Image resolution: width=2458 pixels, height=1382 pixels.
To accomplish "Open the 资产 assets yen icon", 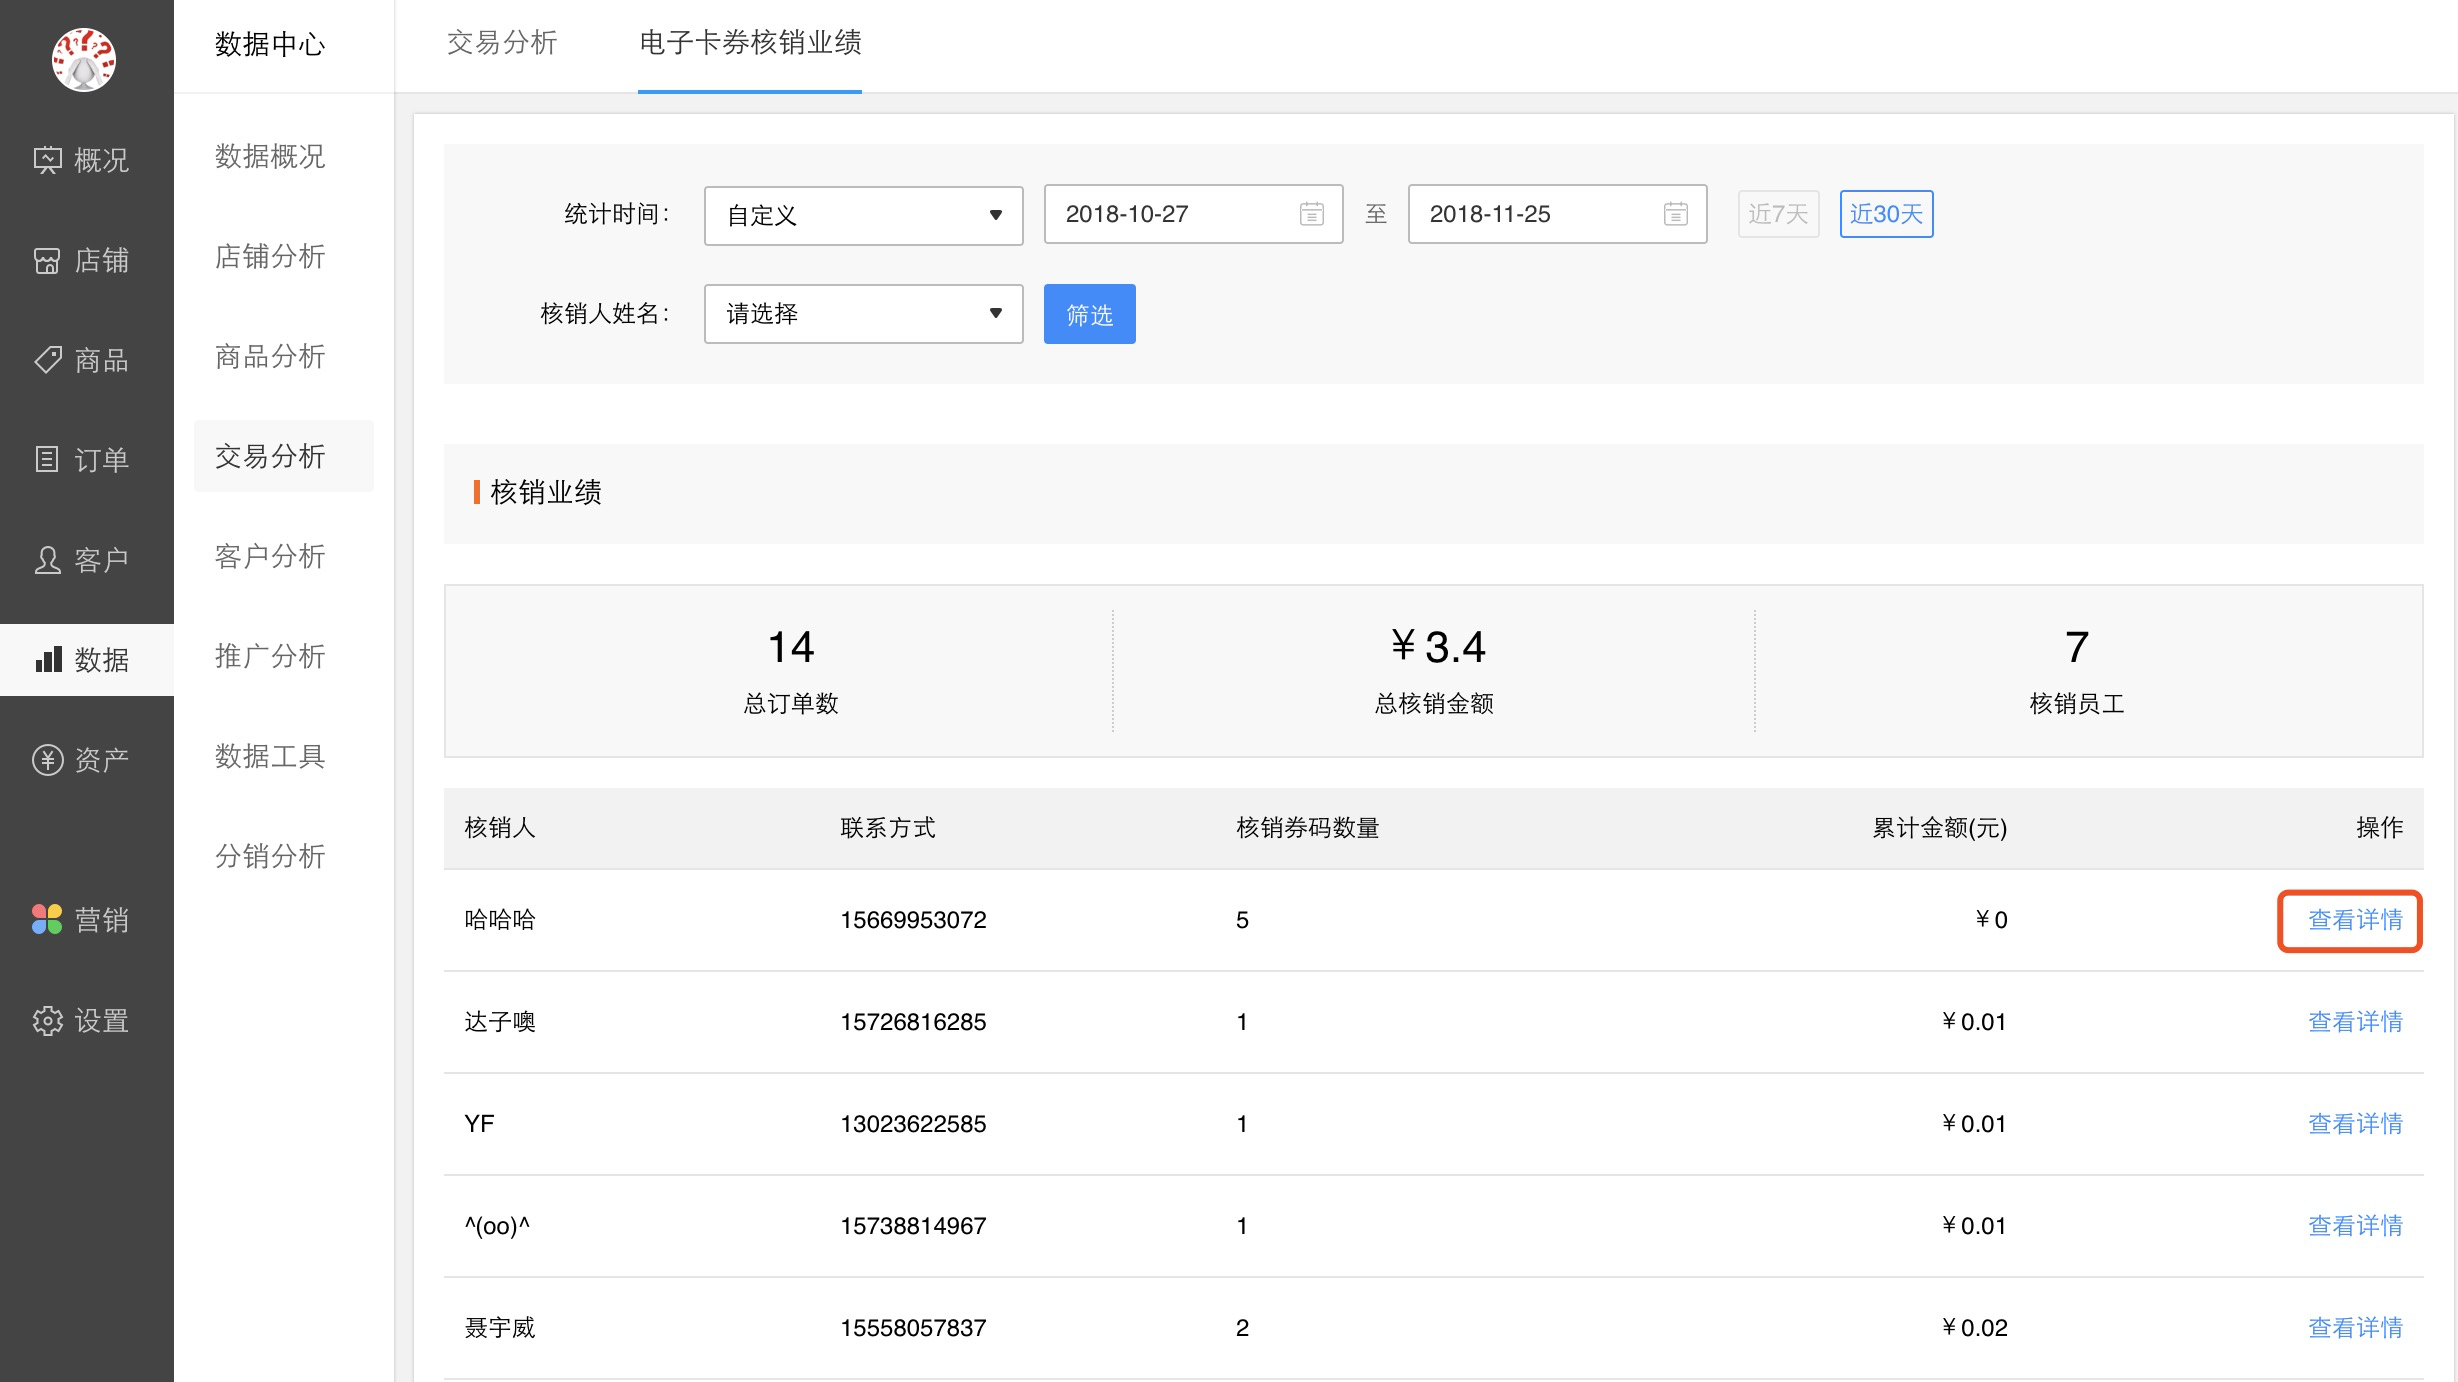I will click(x=47, y=760).
